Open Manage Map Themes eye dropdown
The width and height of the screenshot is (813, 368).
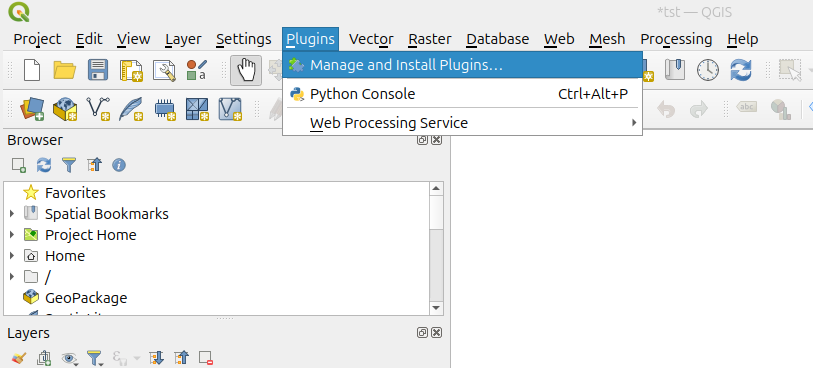click(x=69, y=358)
